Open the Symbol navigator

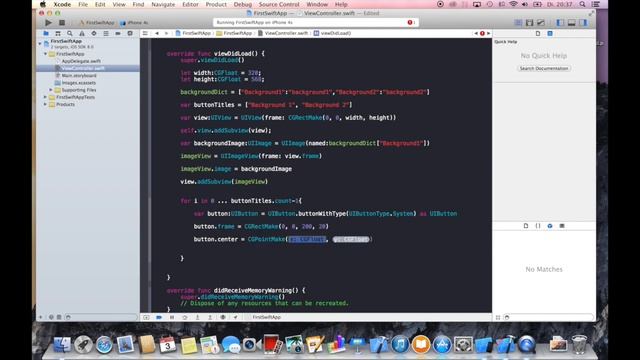(58, 33)
